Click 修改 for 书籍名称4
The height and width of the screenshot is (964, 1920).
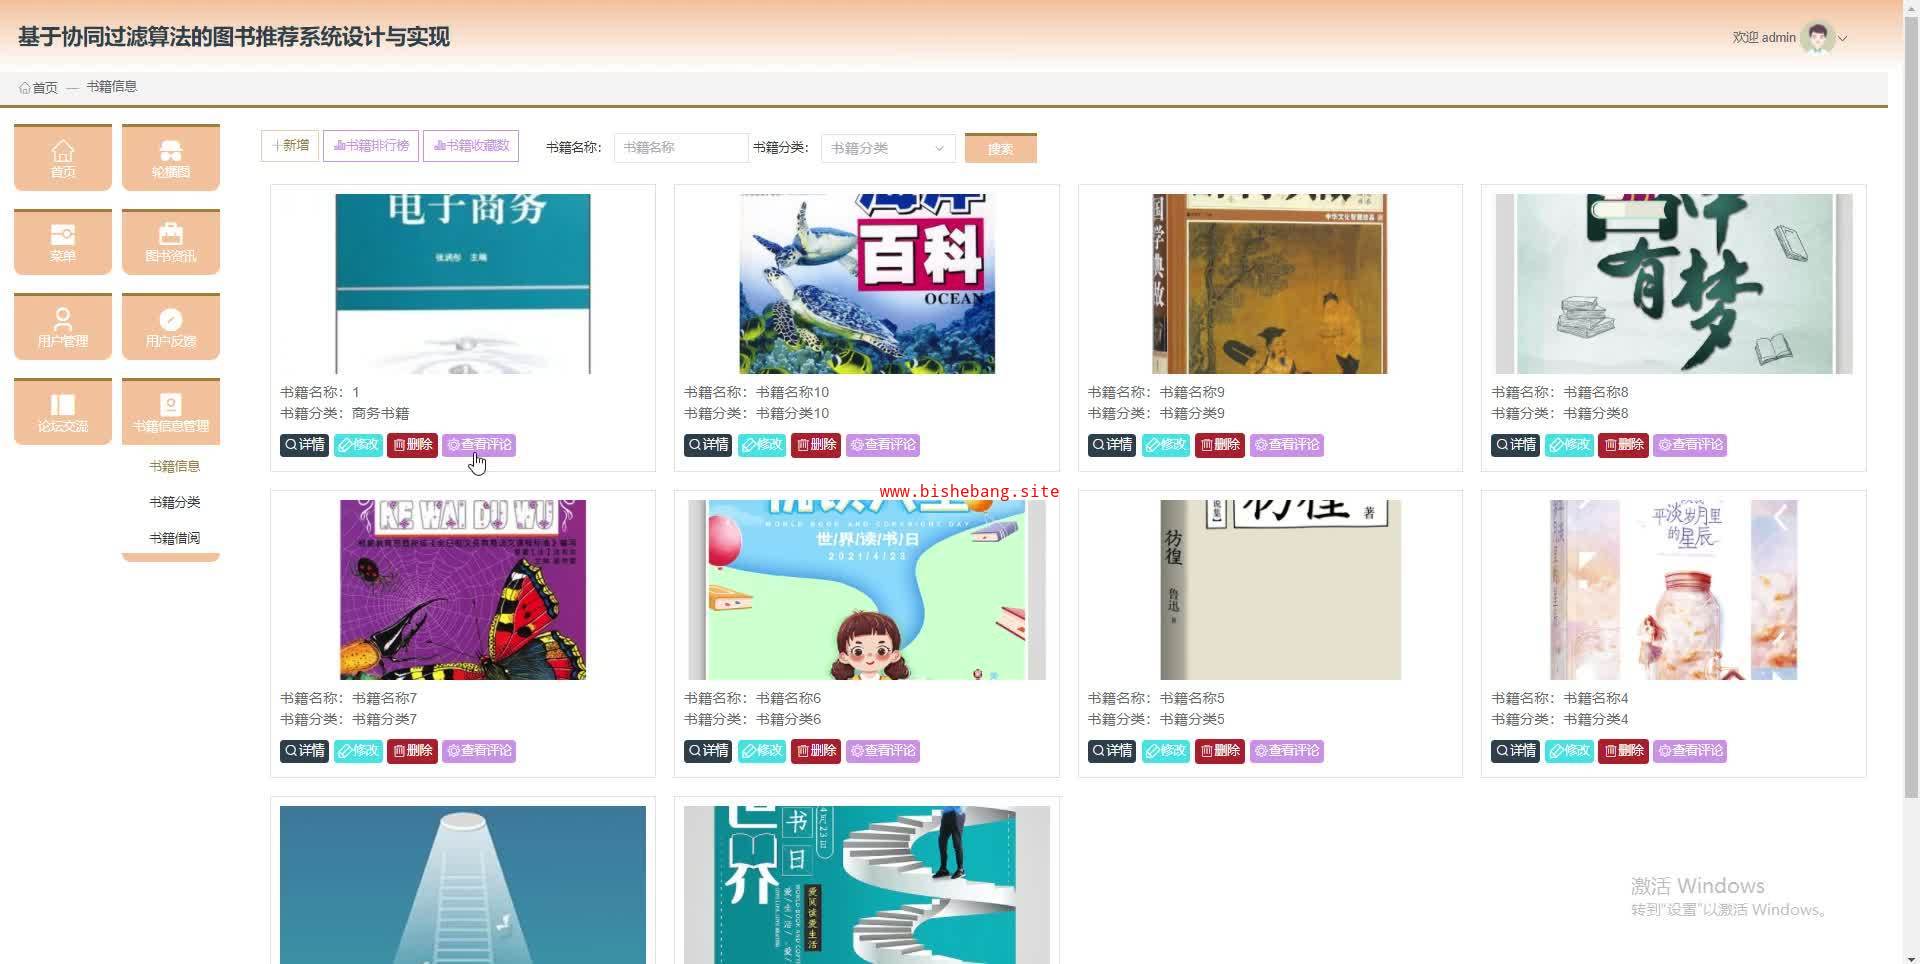point(1569,751)
